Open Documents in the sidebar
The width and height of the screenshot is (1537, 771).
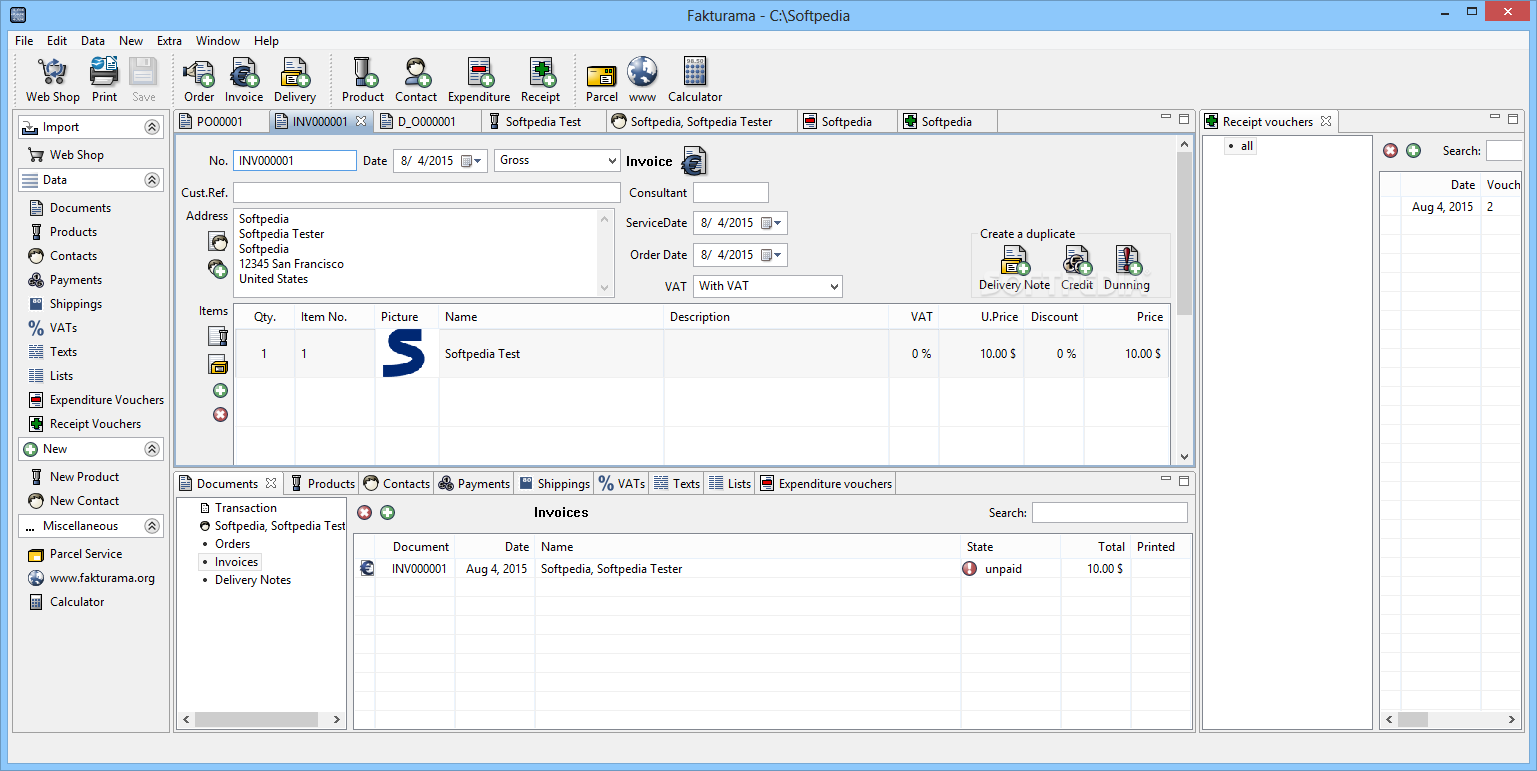80,208
